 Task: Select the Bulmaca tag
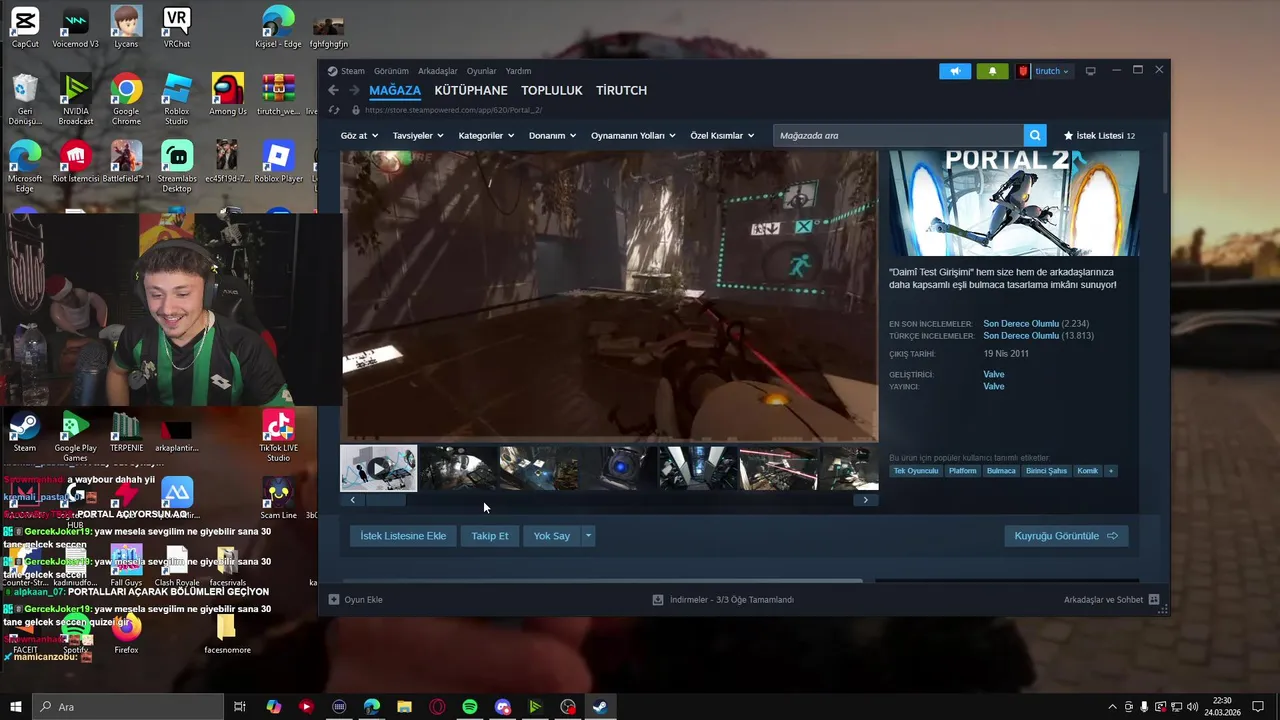pyautogui.click(x=1001, y=471)
